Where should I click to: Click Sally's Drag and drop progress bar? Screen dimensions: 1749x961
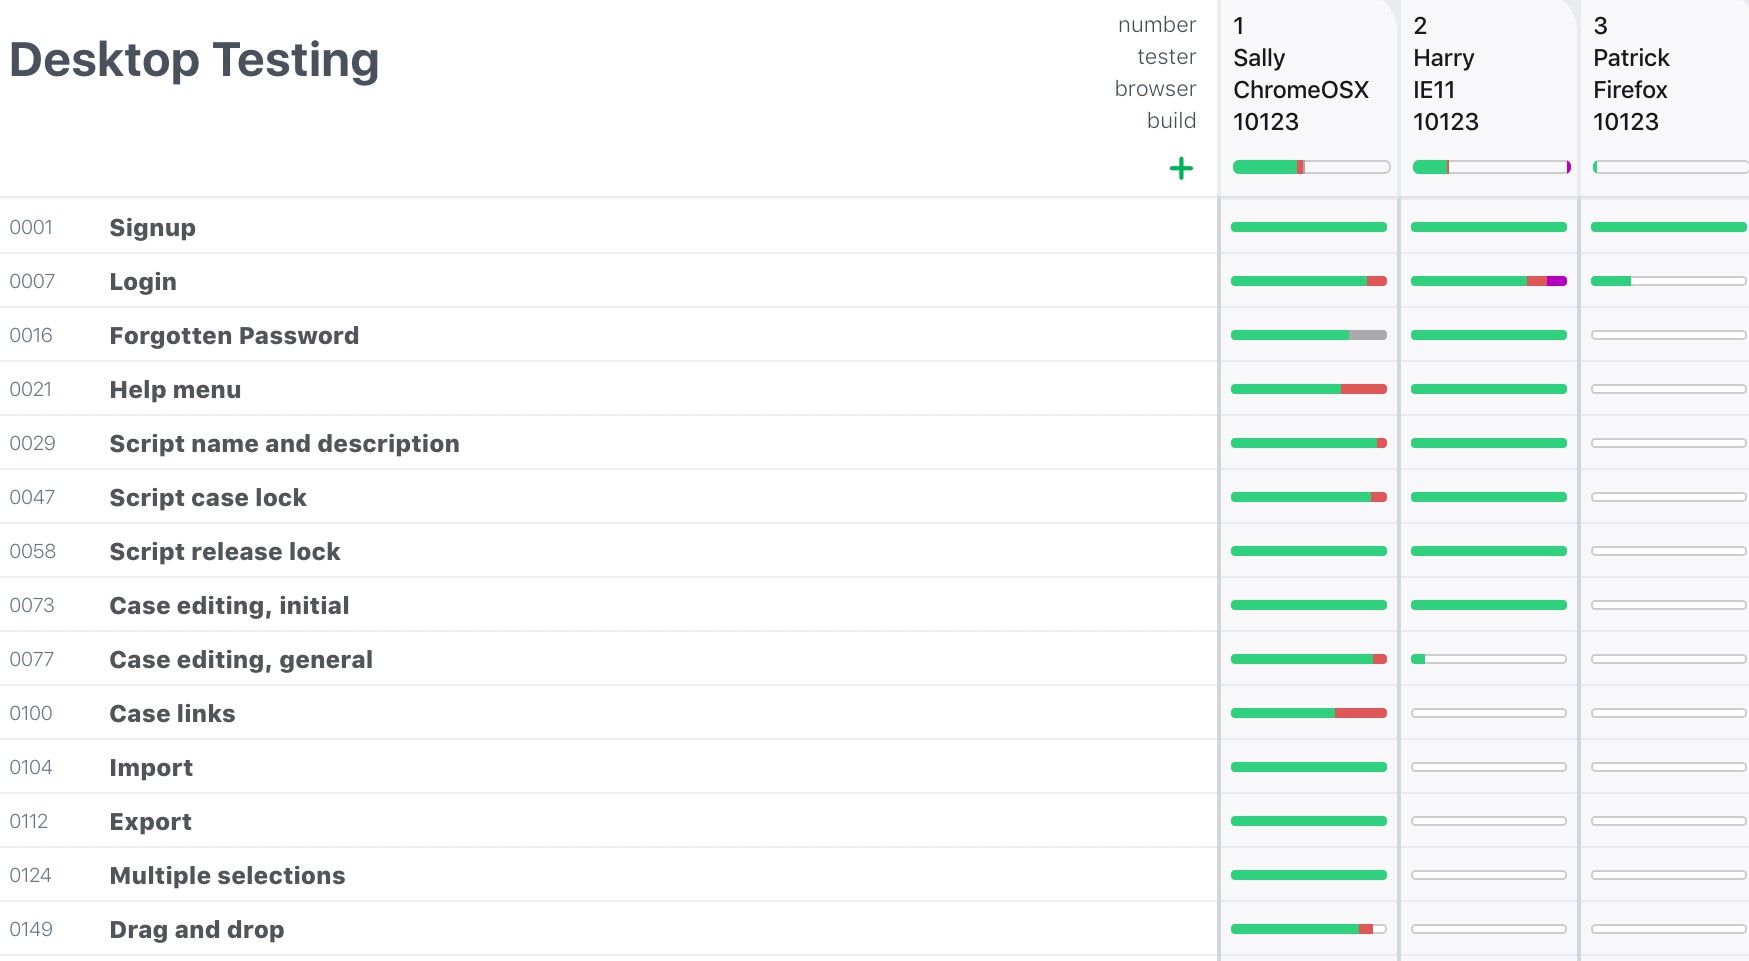(x=1309, y=929)
